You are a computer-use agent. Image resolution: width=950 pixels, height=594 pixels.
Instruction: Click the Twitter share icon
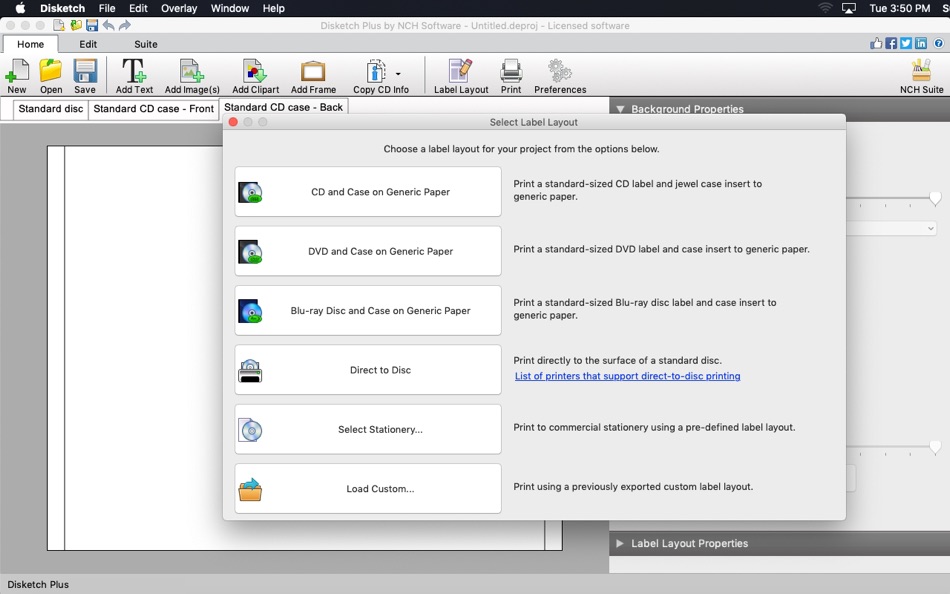point(906,43)
